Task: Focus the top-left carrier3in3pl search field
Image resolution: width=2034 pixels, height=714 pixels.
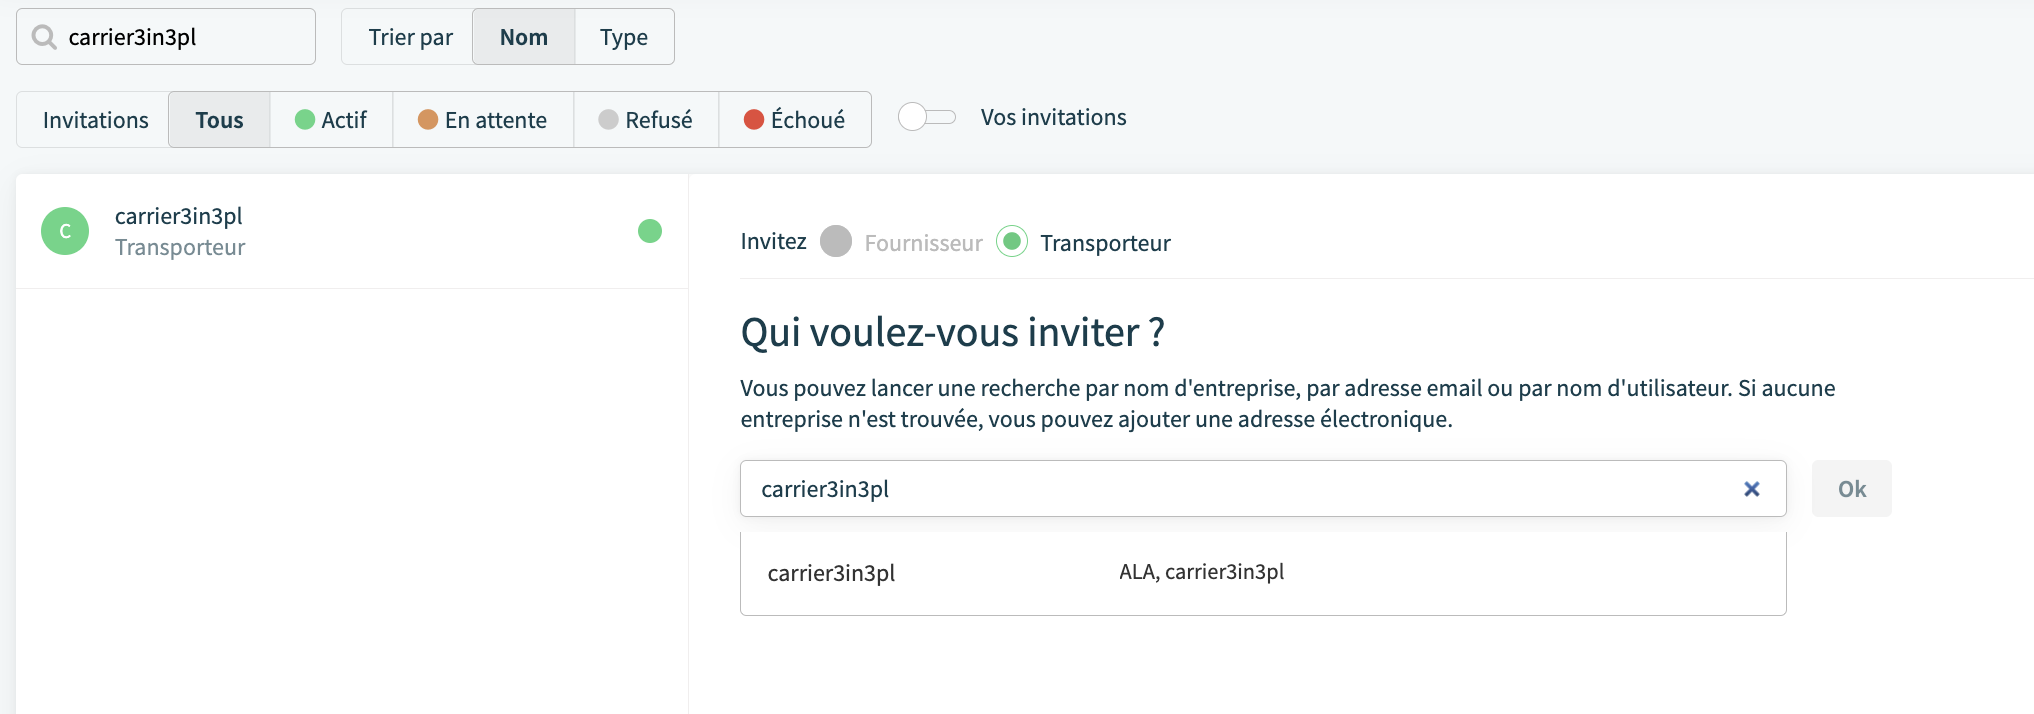Action: tap(166, 37)
